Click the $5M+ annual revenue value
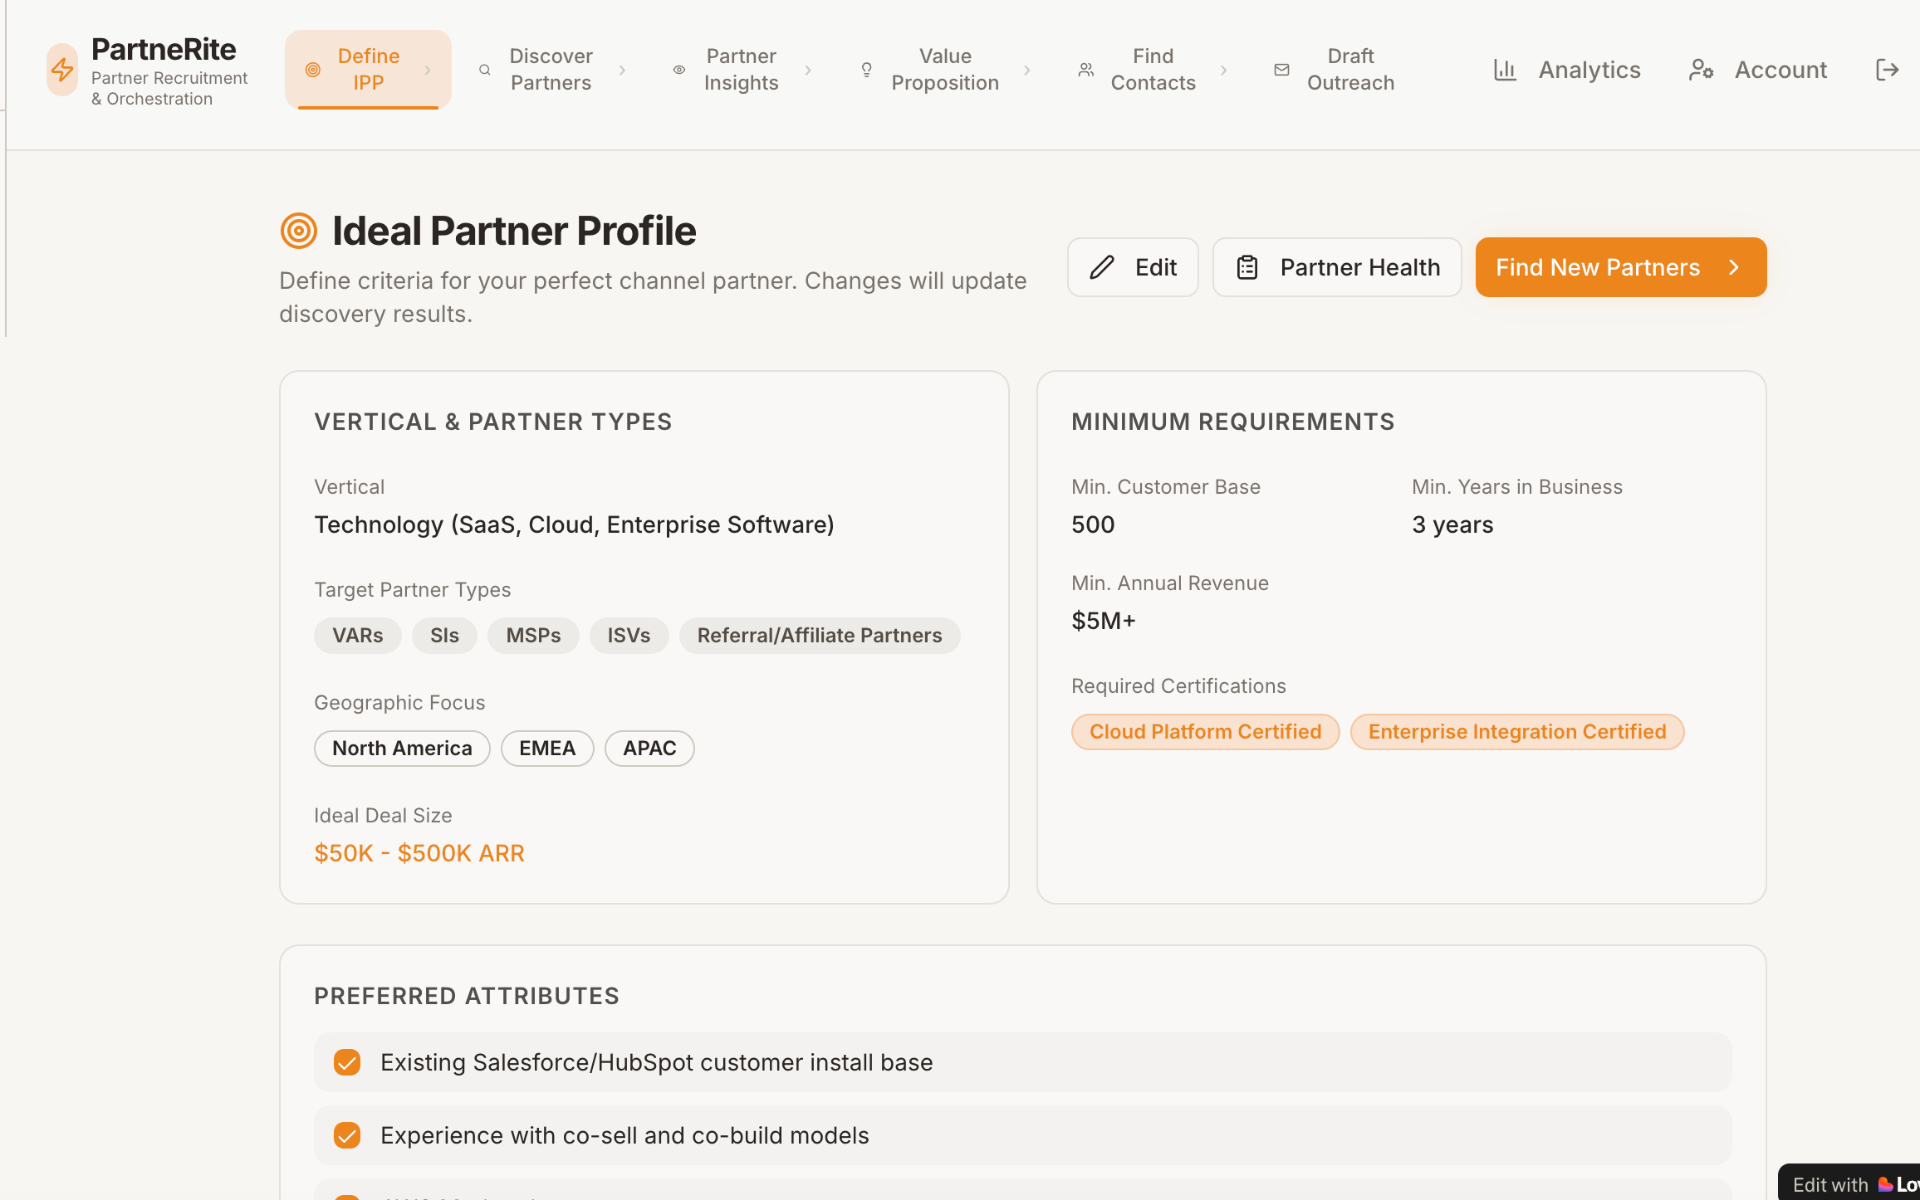This screenshot has width=1920, height=1200. (x=1103, y=621)
